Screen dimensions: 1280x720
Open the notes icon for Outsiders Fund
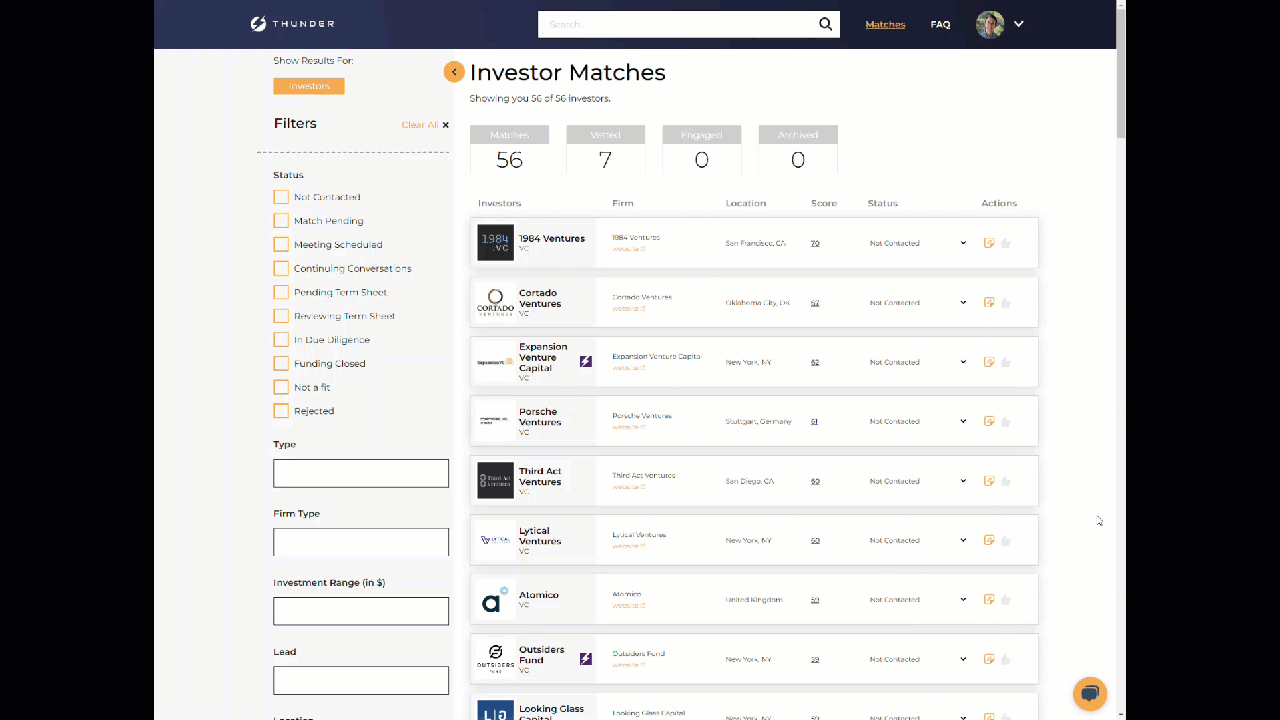coord(989,659)
